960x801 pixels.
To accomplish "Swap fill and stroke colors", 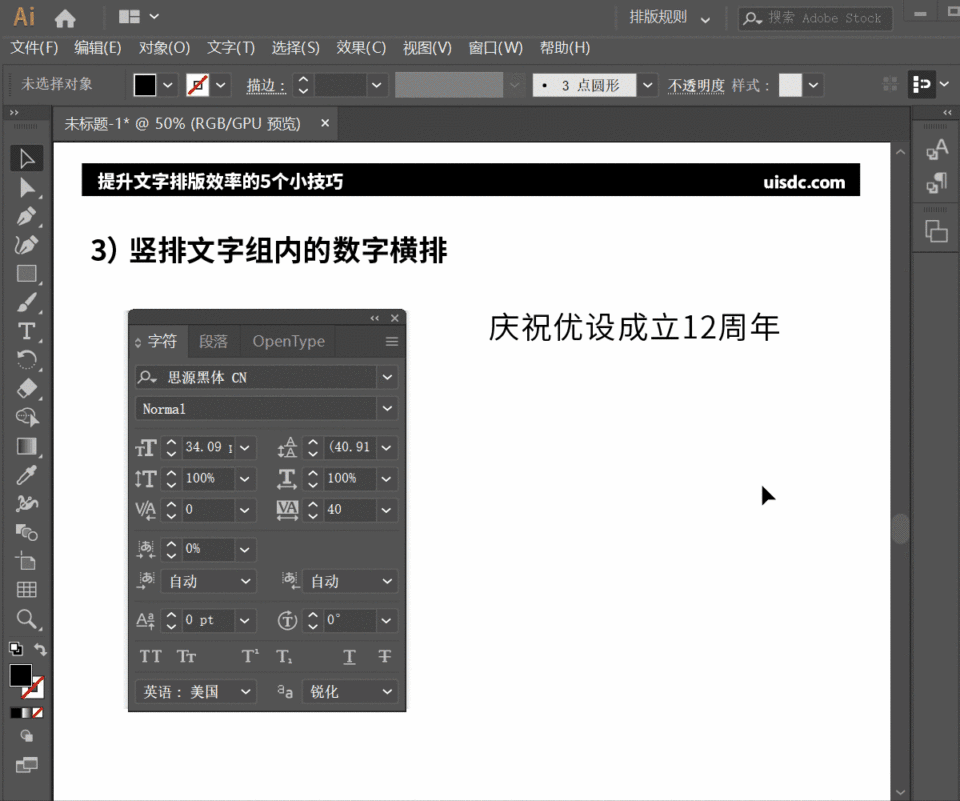I will 39,650.
